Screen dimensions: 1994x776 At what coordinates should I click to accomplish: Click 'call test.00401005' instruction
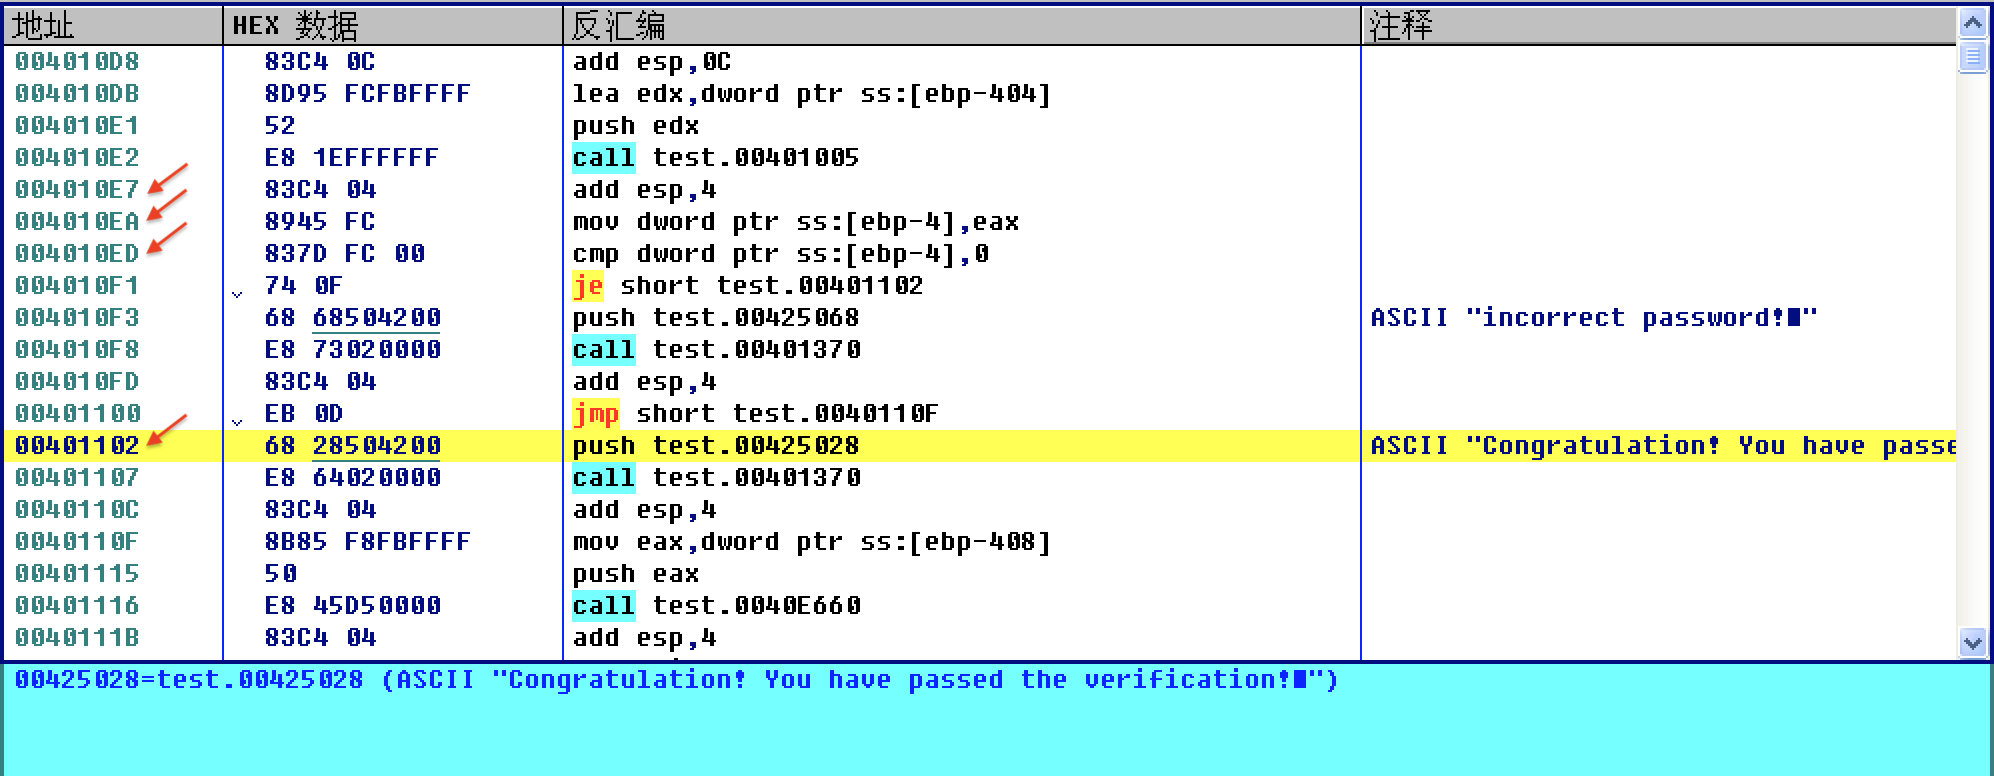tap(715, 158)
